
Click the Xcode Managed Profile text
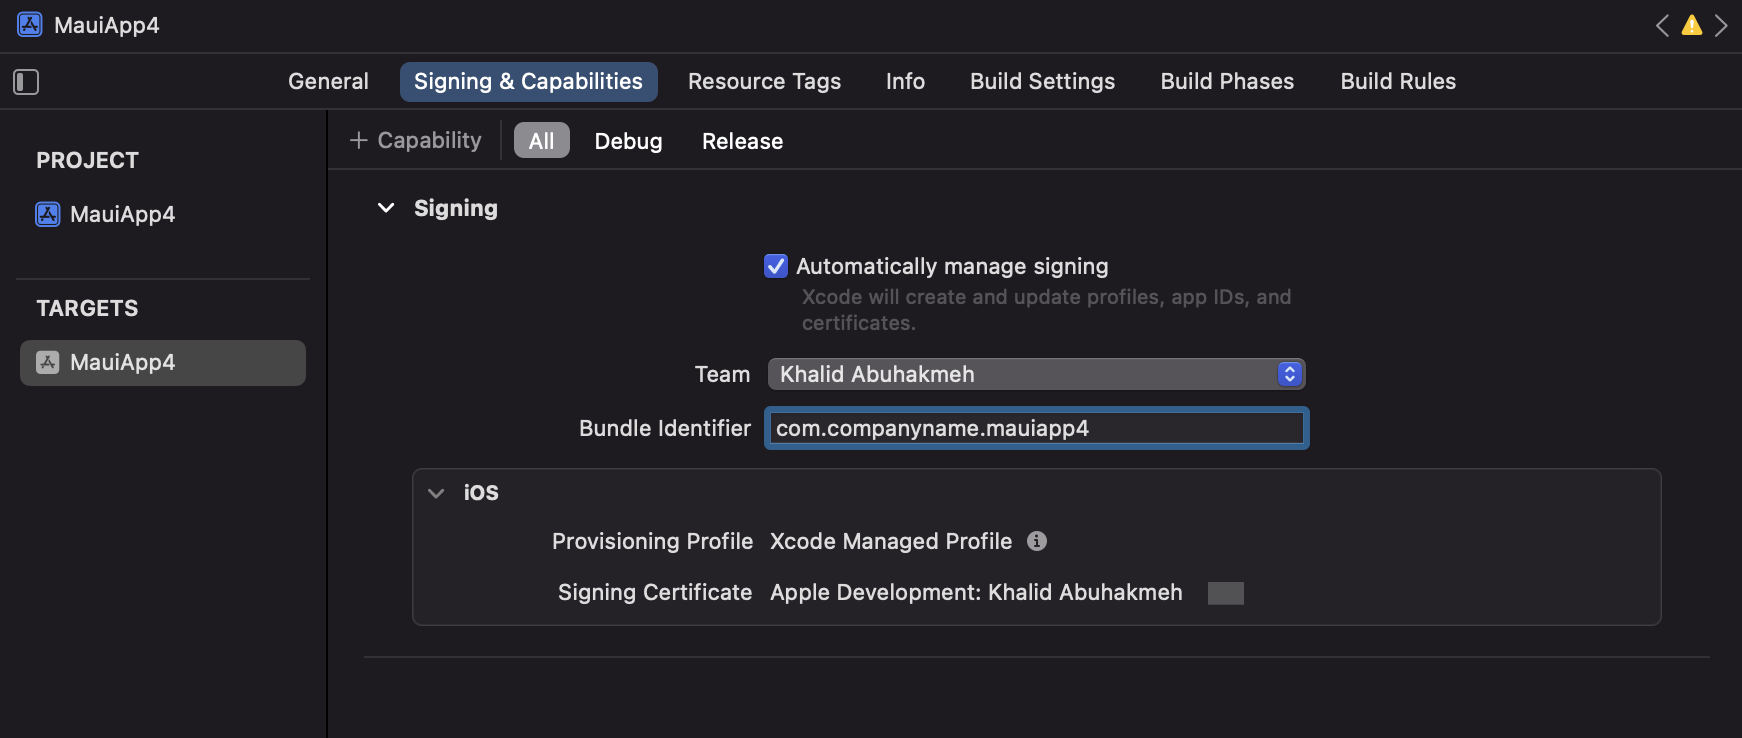[x=891, y=541]
